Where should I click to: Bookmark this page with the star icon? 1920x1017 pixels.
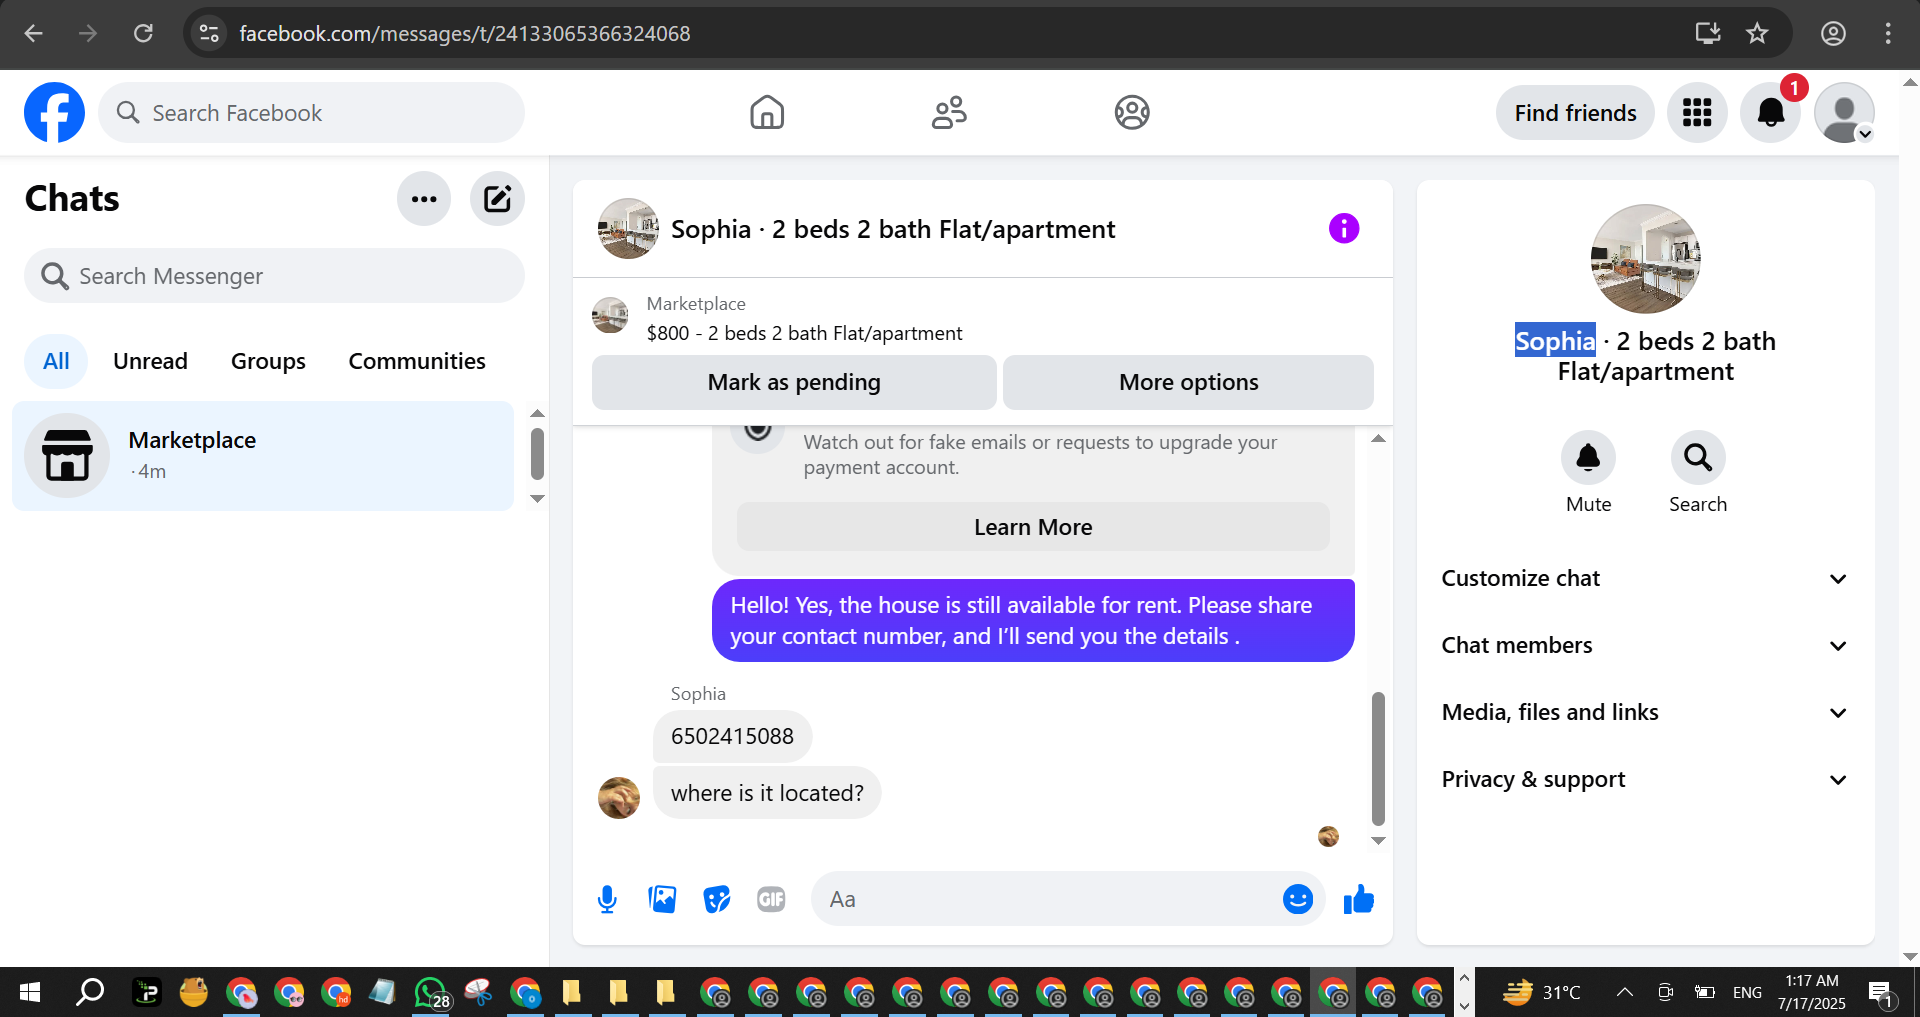[x=1757, y=33]
